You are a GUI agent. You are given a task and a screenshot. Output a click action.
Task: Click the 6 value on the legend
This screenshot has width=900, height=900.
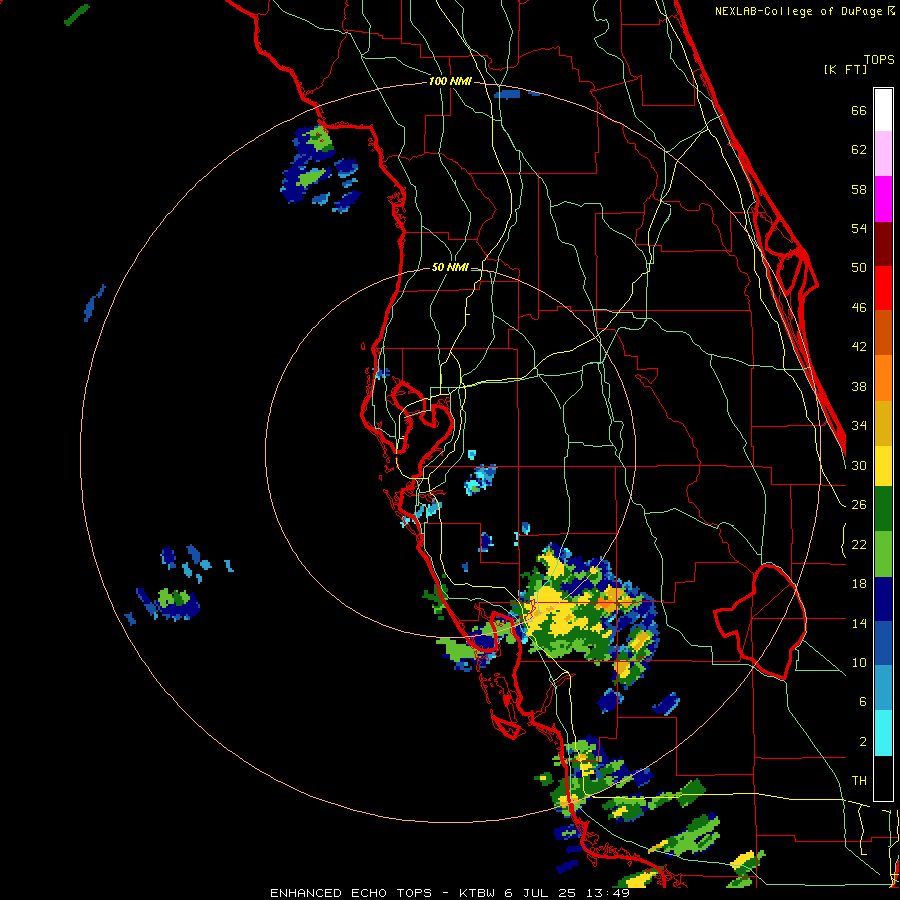[862, 701]
